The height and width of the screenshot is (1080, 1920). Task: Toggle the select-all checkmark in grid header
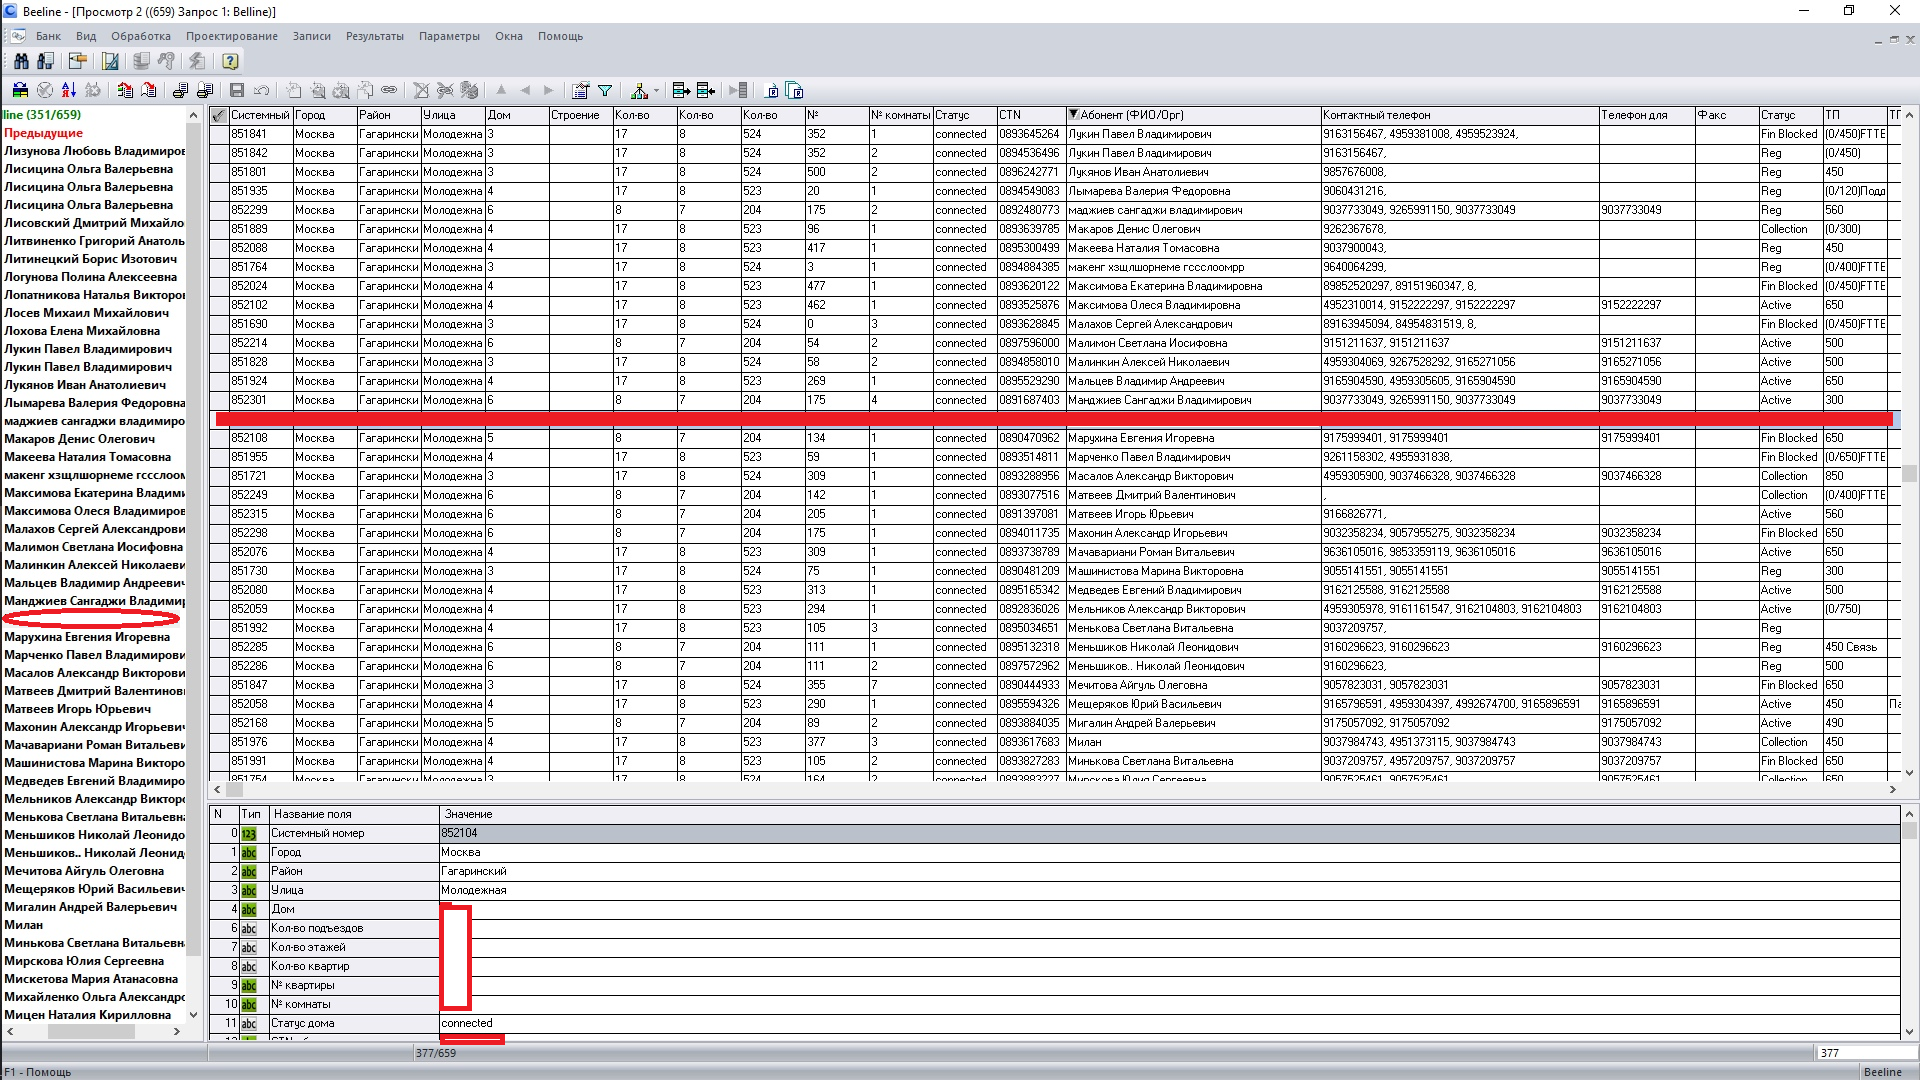tap(219, 115)
